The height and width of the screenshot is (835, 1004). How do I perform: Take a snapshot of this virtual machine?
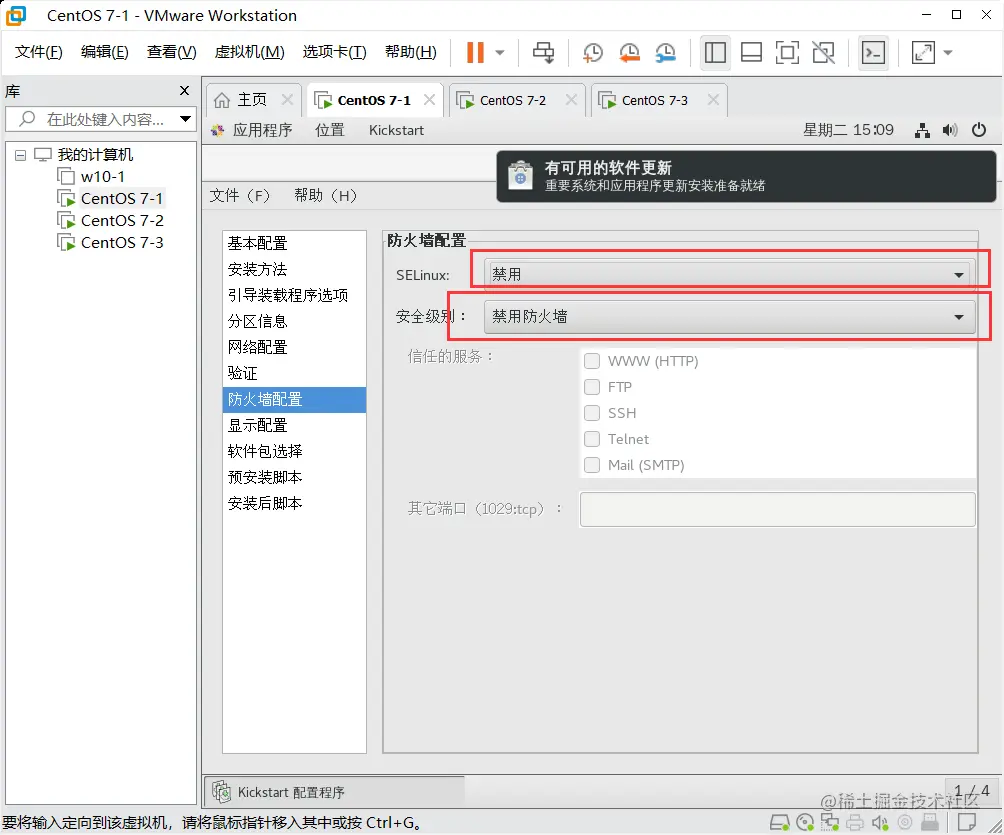593,53
